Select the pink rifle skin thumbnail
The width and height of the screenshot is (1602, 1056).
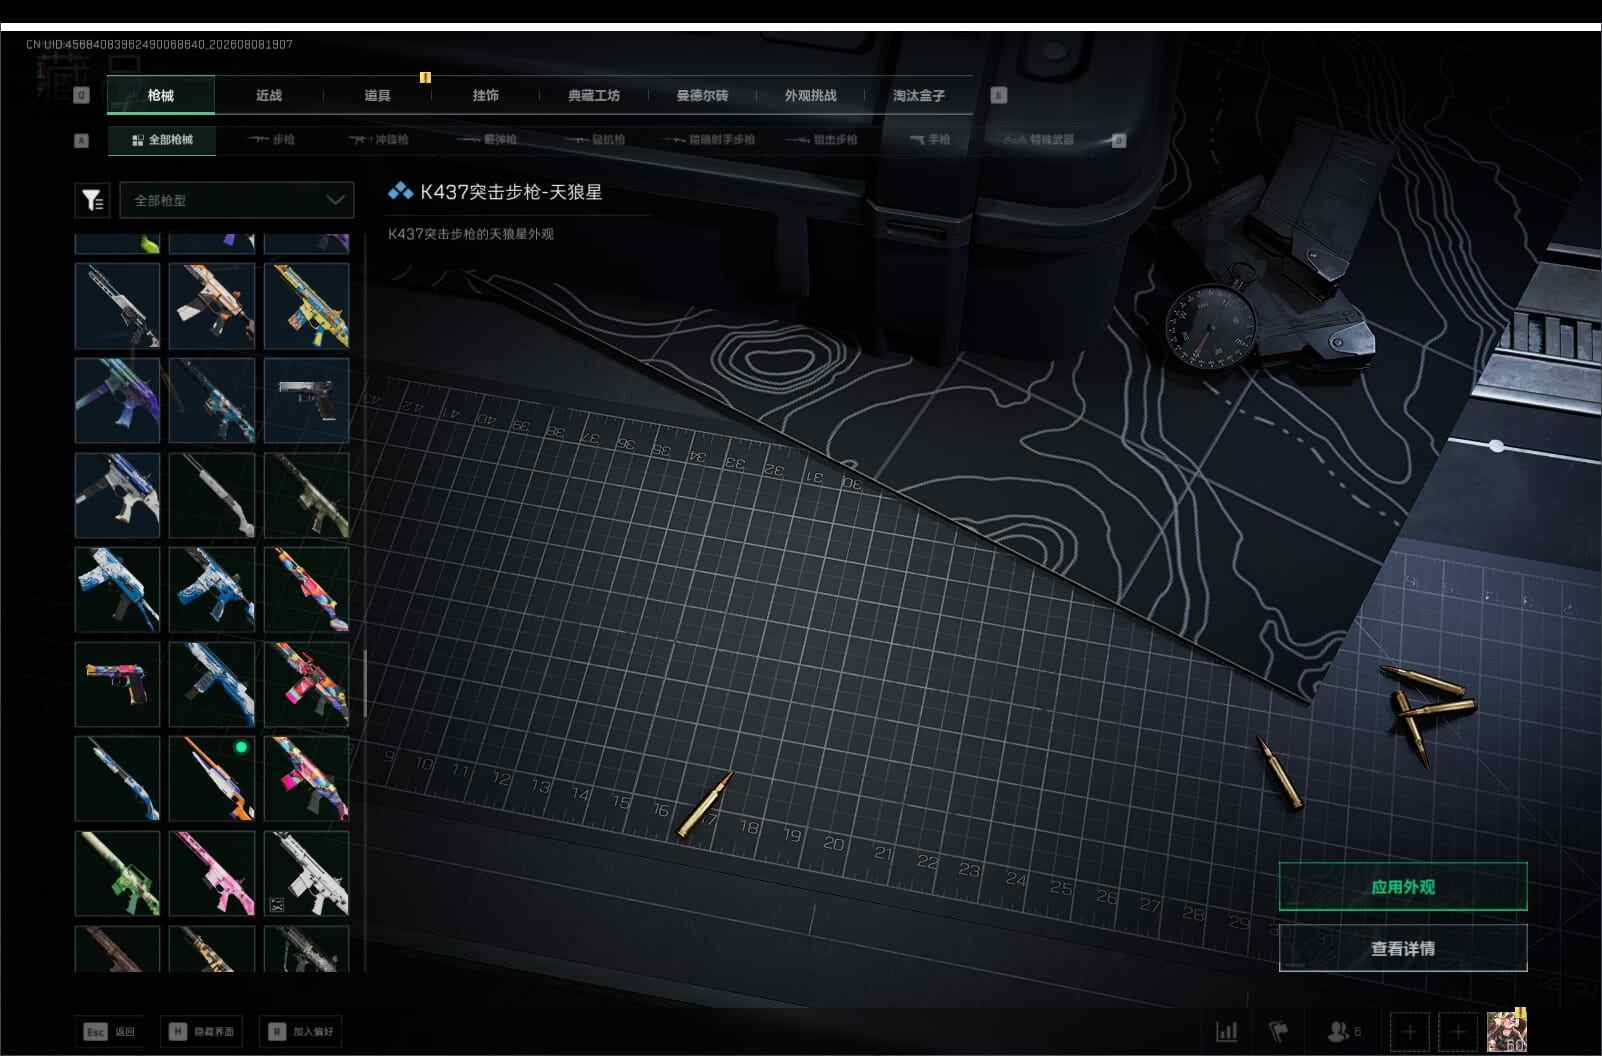tap(212, 874)
